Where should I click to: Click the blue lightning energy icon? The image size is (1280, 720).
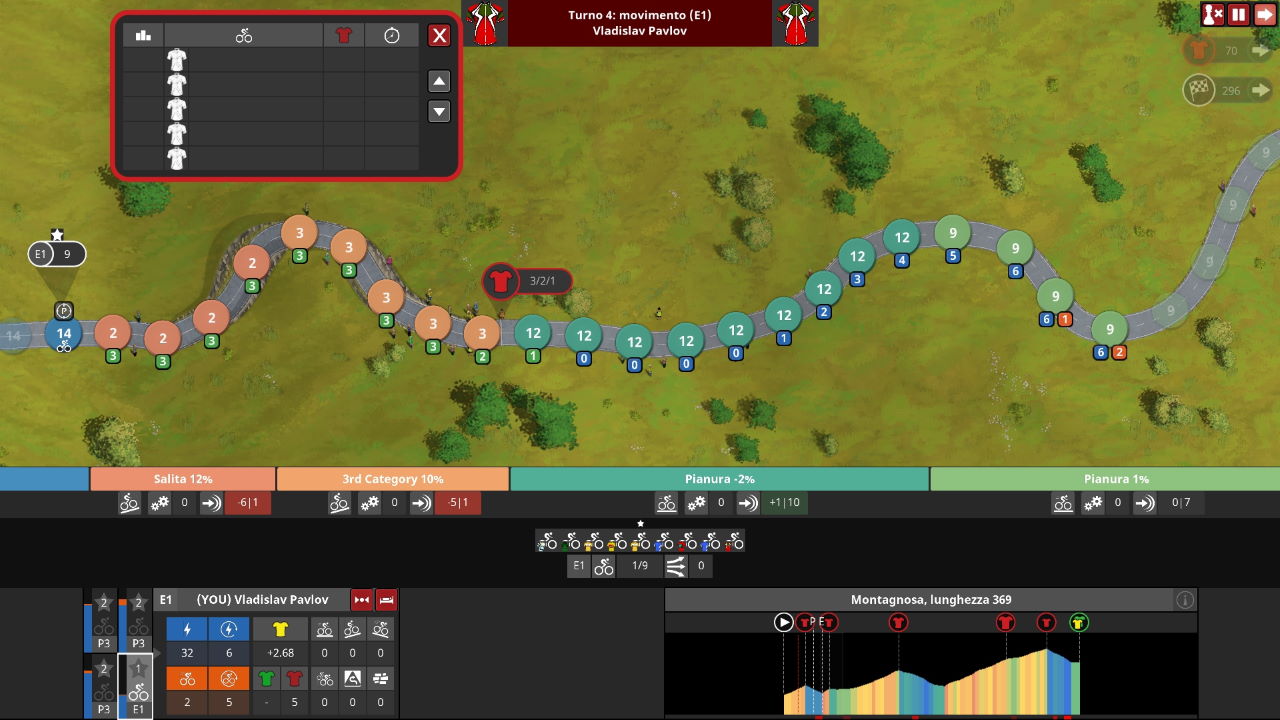[187, 629]
